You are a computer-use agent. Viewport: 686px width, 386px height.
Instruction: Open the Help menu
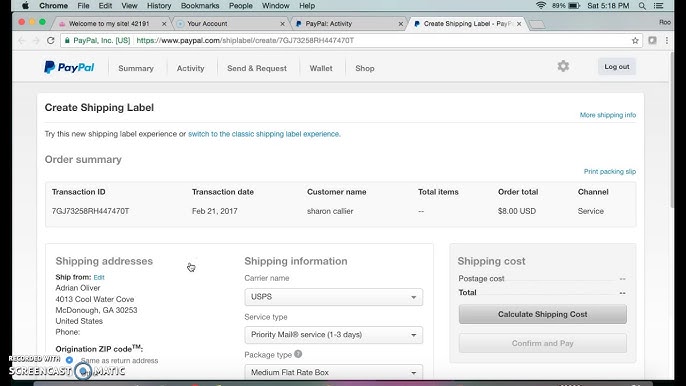307,6
